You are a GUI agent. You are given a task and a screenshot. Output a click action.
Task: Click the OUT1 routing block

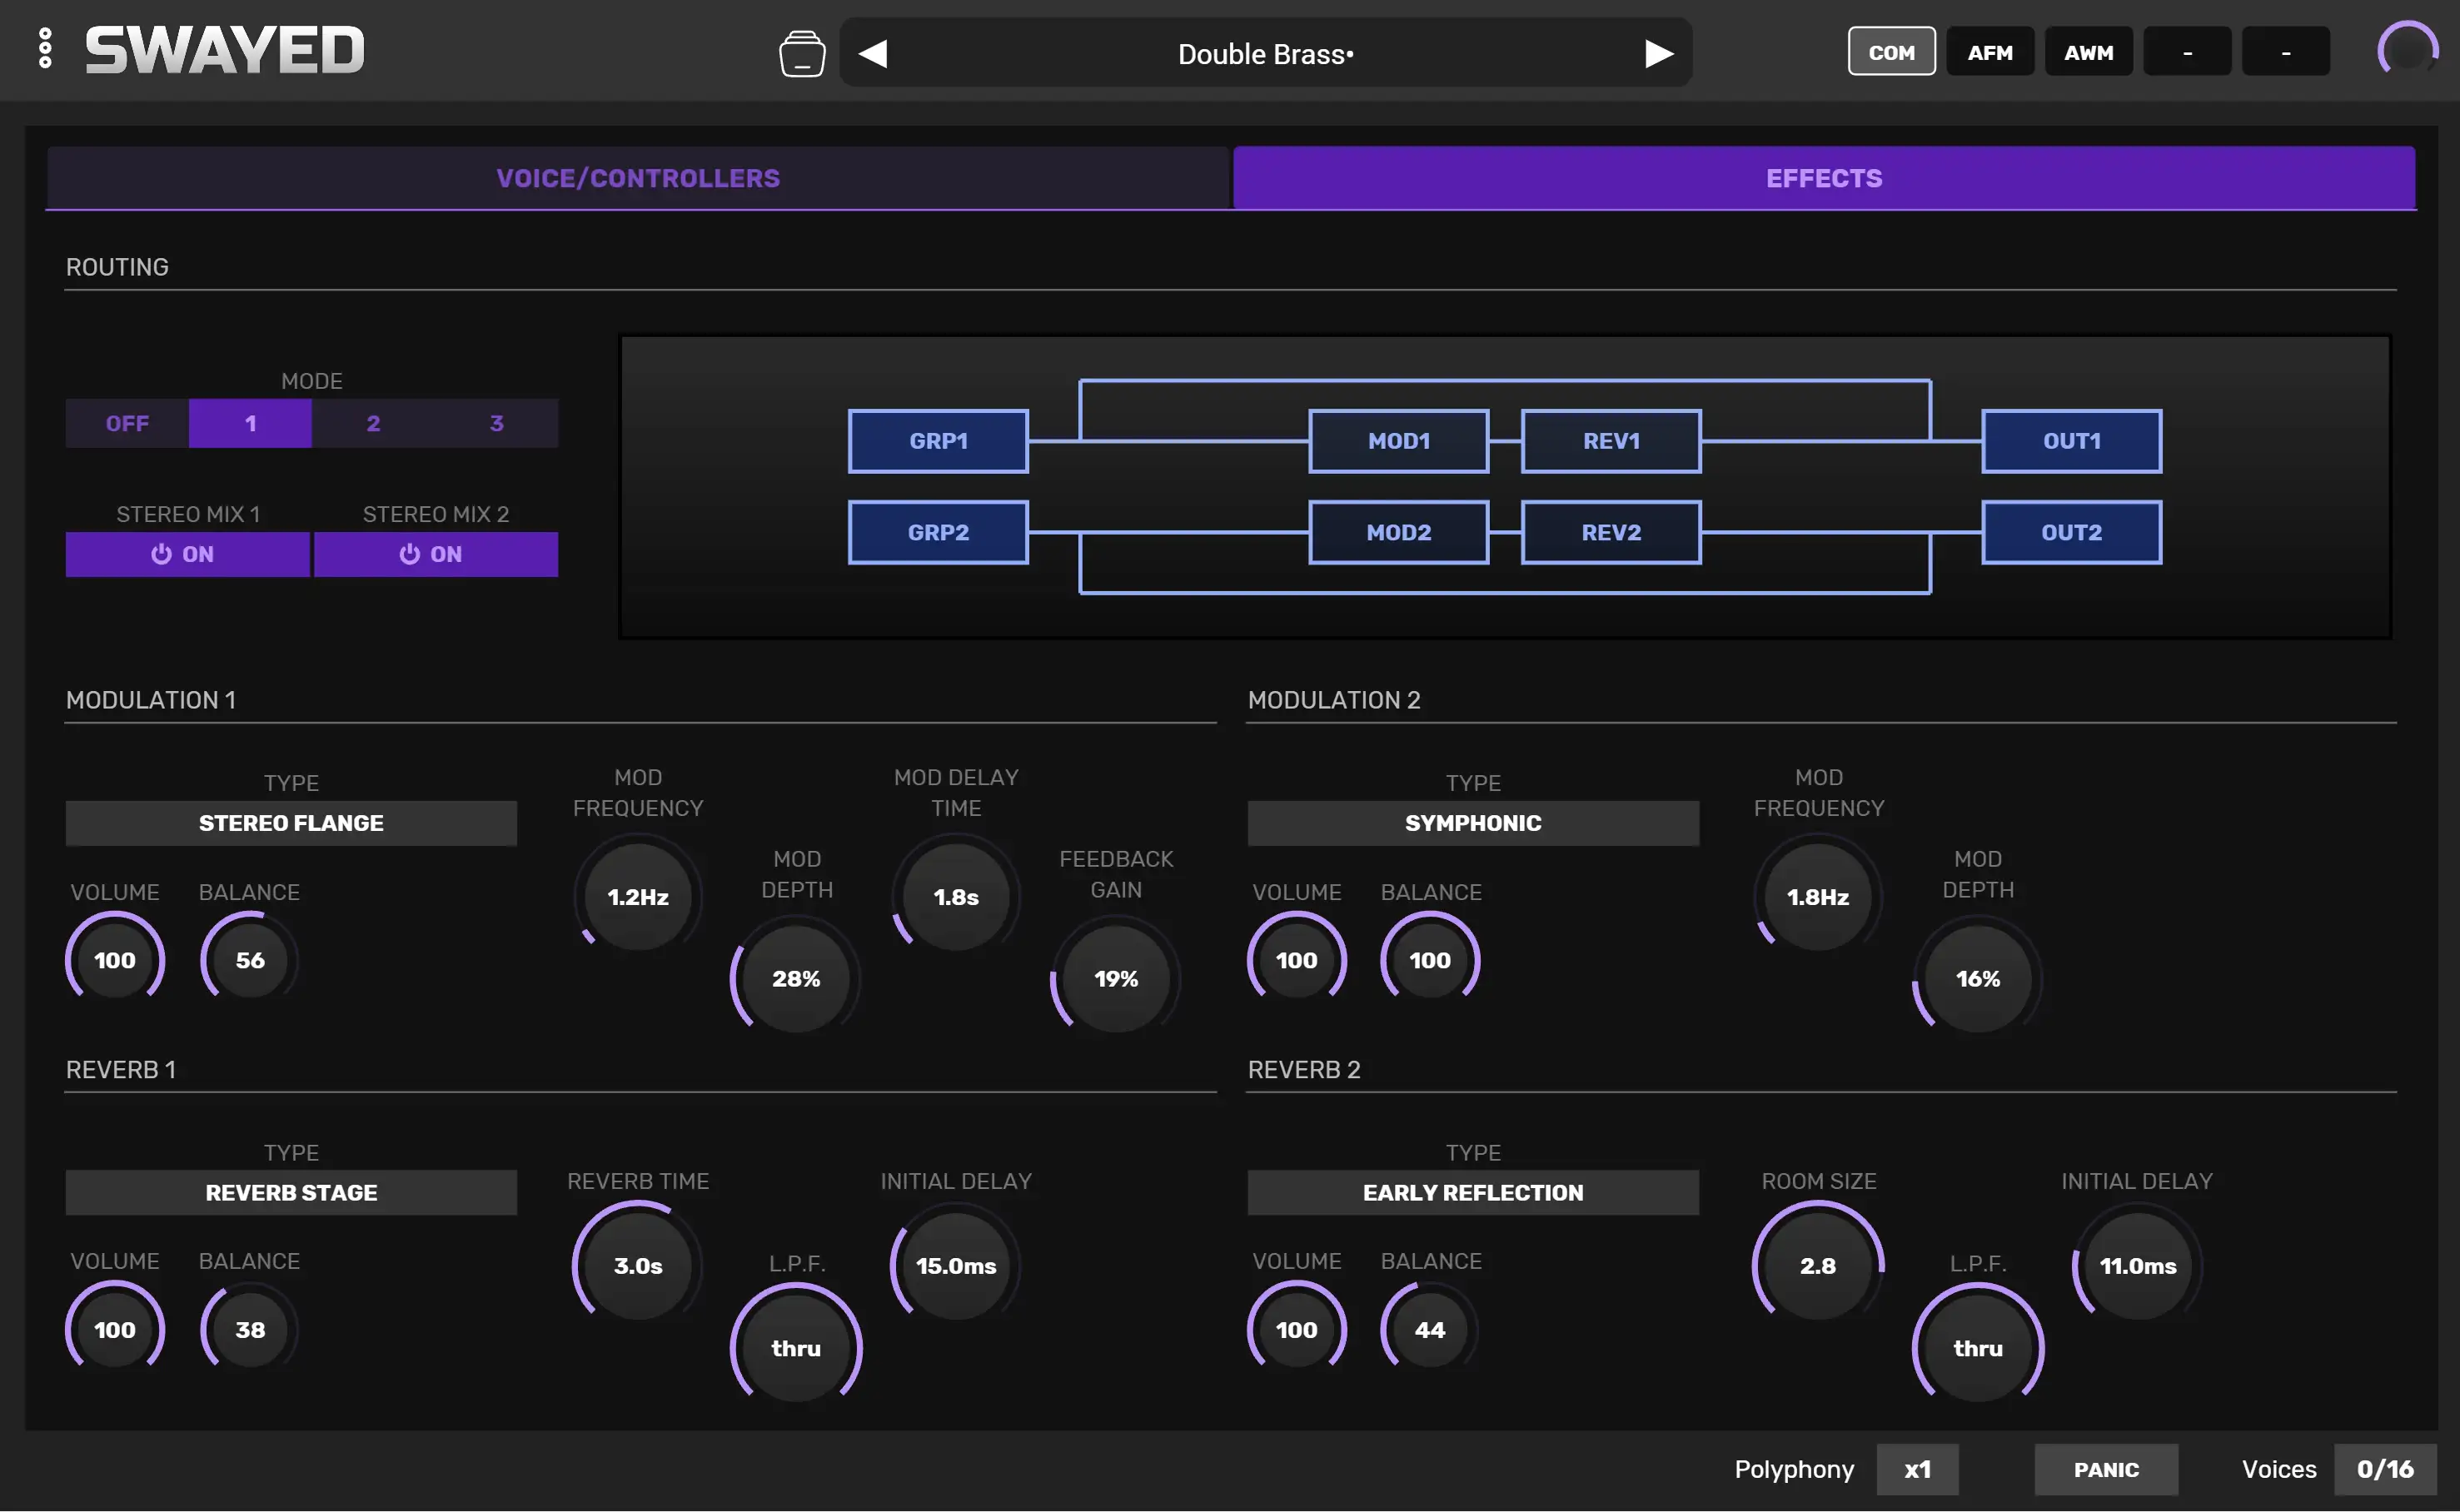click(x=2071, y=441)
